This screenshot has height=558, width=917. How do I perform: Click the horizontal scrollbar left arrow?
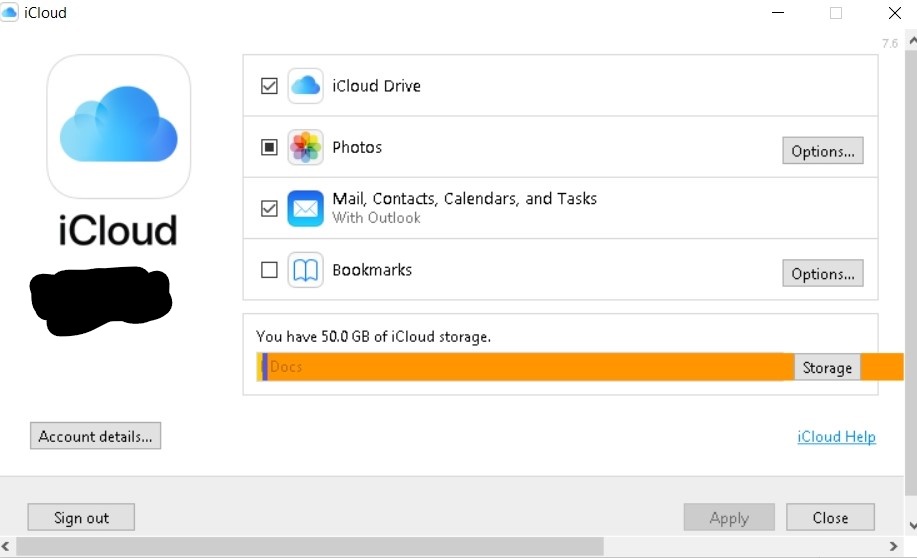(x=6, y=546)
